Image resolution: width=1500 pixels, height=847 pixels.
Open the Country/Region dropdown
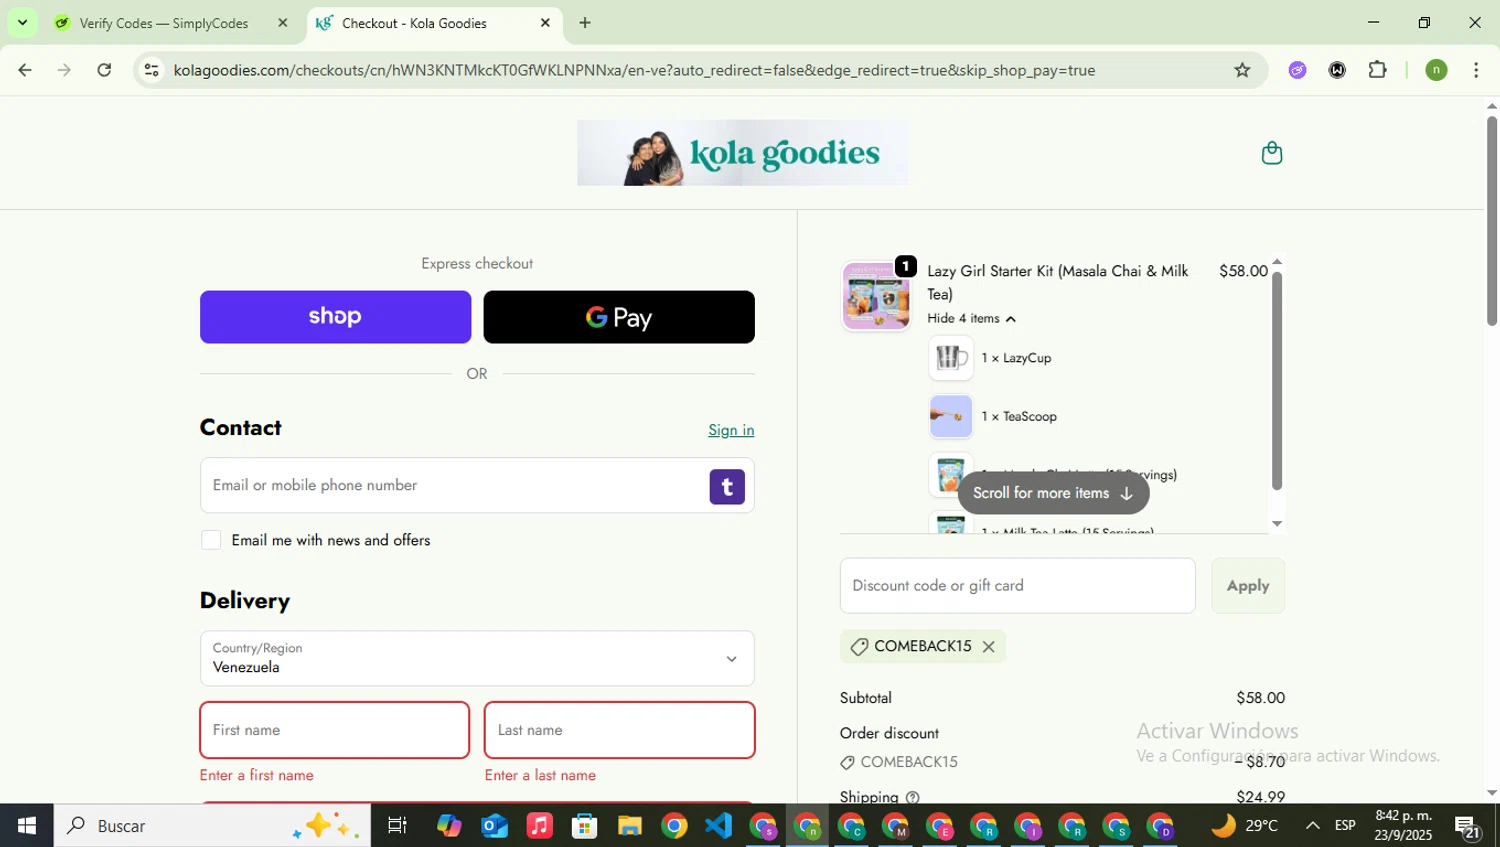coord(477,658)
